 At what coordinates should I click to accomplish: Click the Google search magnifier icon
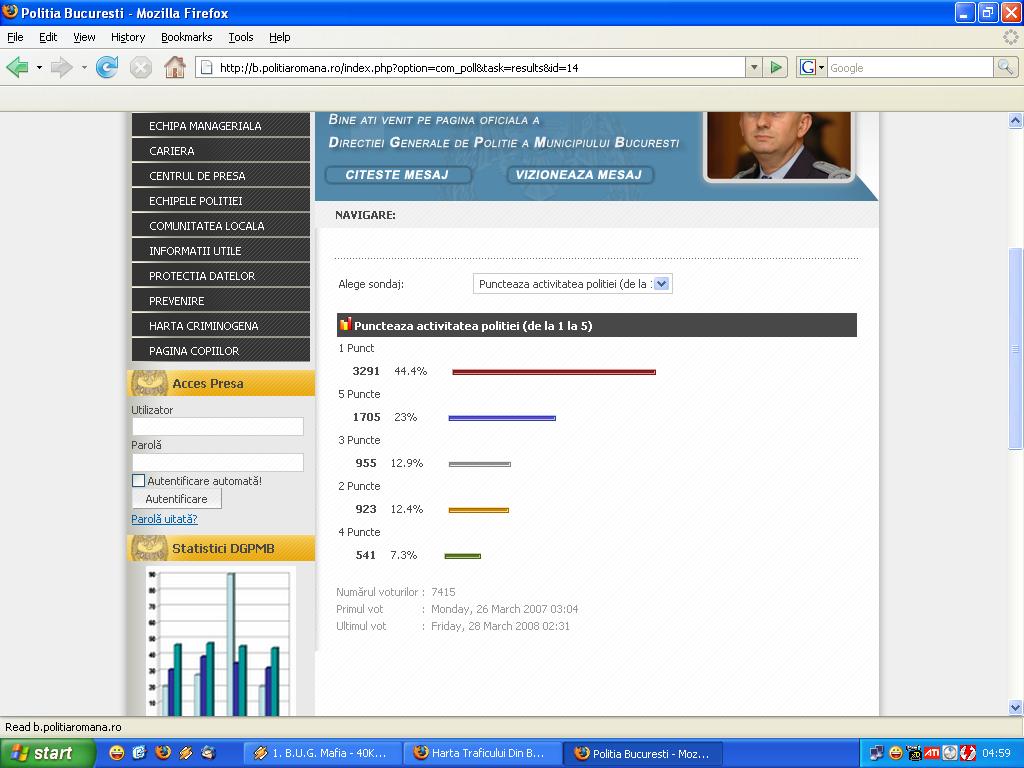(1005, 68)
